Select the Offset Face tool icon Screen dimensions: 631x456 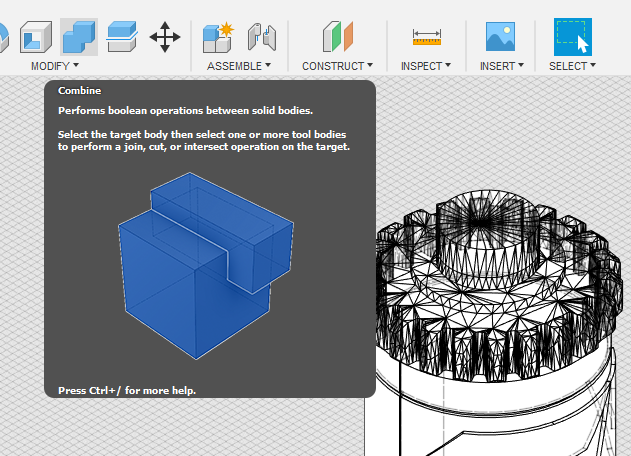[122, 37]
